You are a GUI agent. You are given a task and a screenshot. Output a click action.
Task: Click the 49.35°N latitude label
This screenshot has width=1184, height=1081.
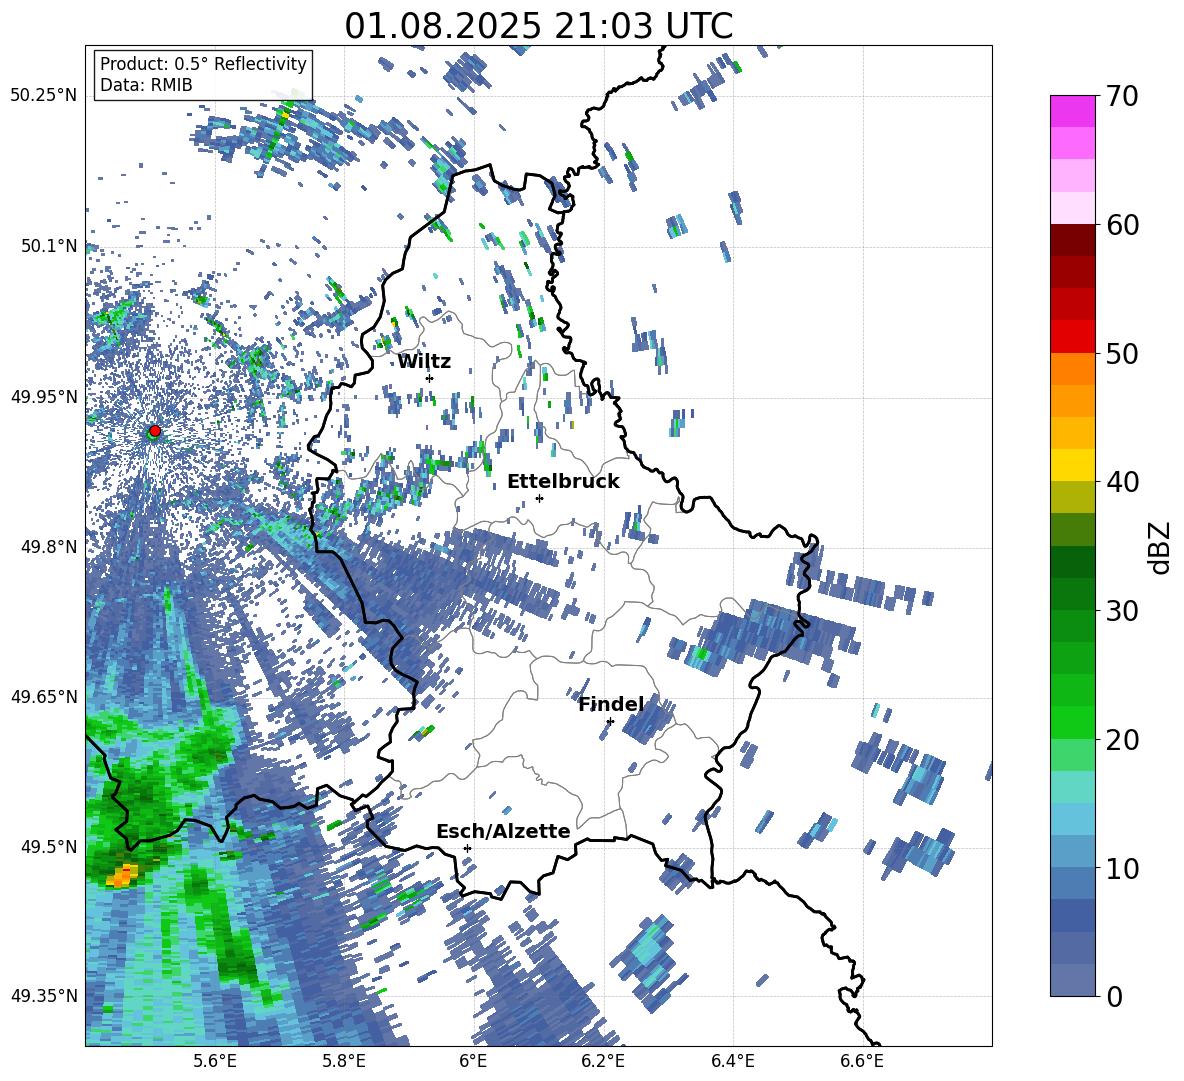(44, 996)
